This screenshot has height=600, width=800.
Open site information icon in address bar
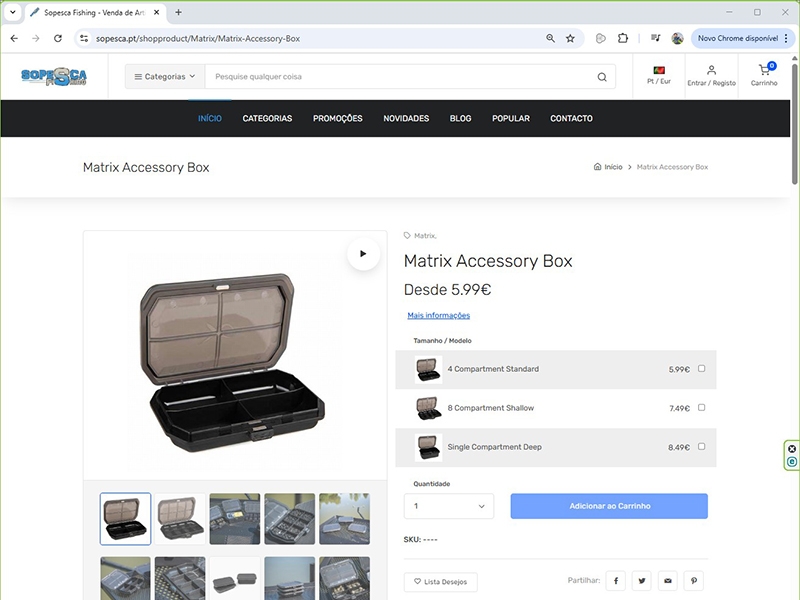84,38
